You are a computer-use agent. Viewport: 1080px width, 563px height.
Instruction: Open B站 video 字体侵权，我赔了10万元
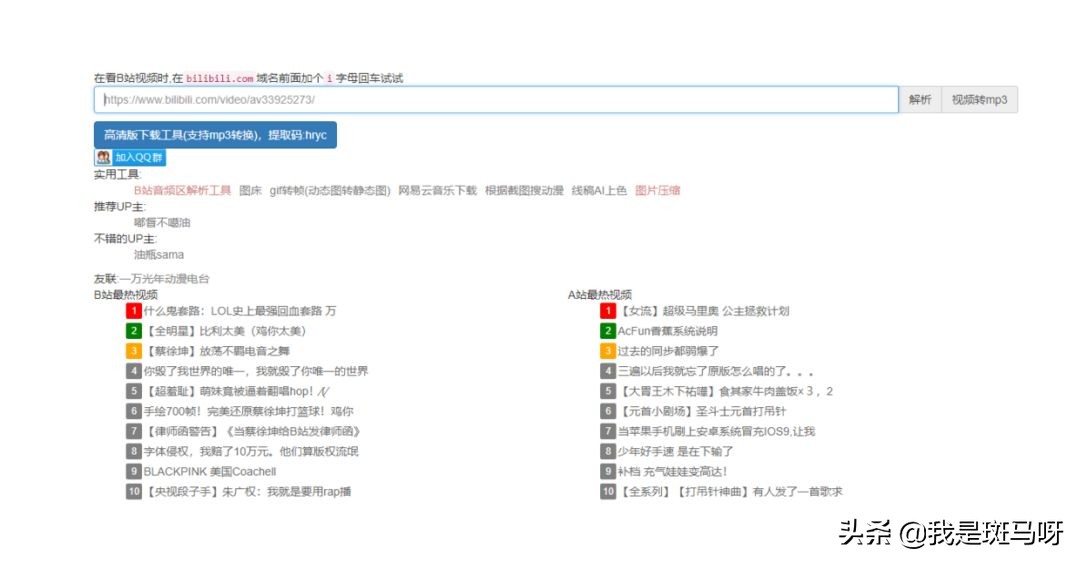251,451
